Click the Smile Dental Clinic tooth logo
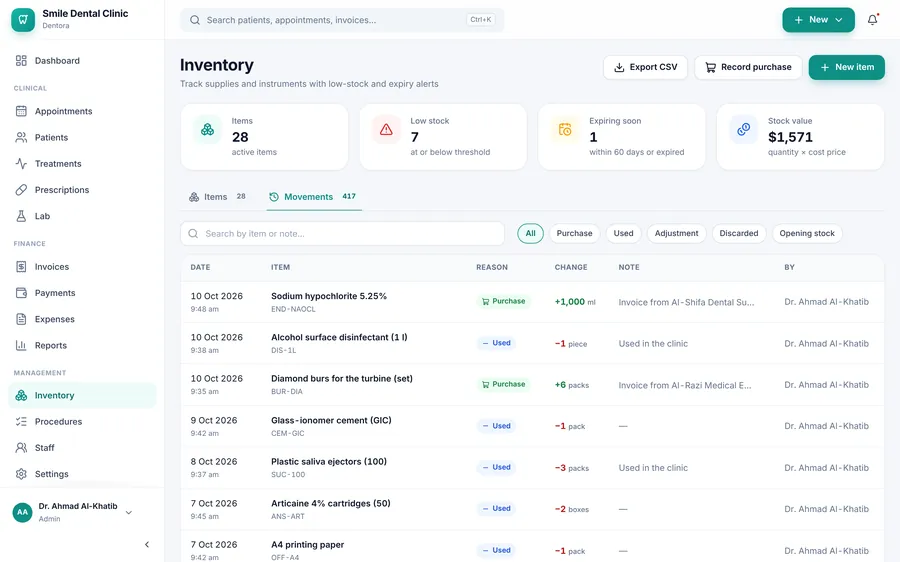Viewport: 900px width, 562px height. pyautogui.click(x=23, y=20)
